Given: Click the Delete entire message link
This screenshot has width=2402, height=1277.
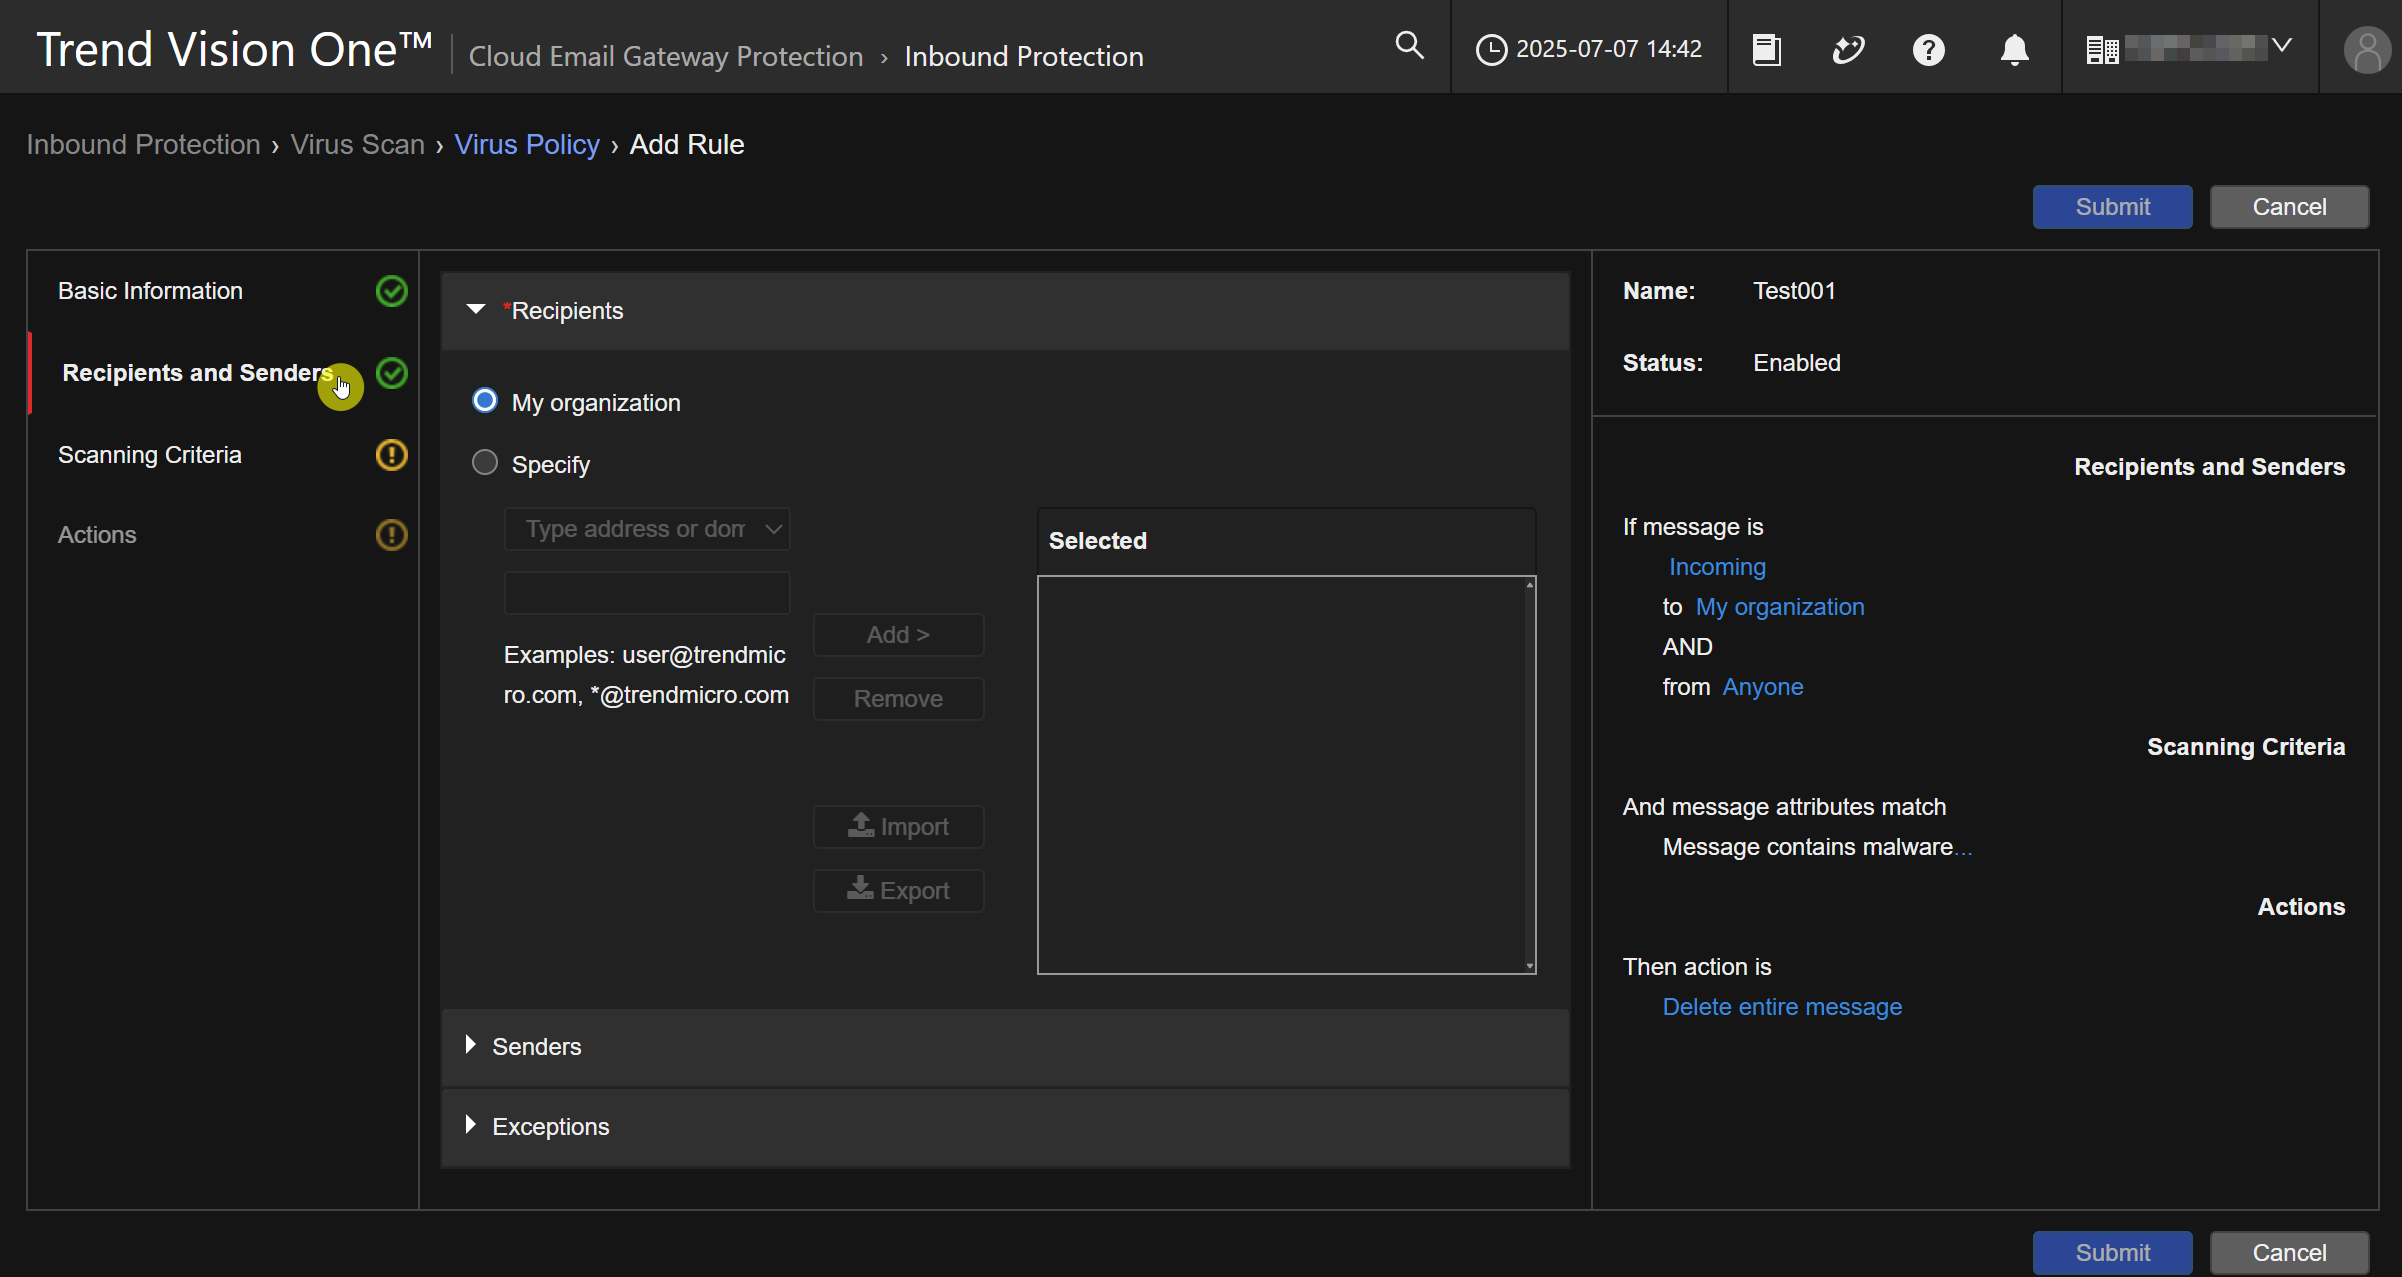Looking at the screenshot, I should tap(1781, 1007).
